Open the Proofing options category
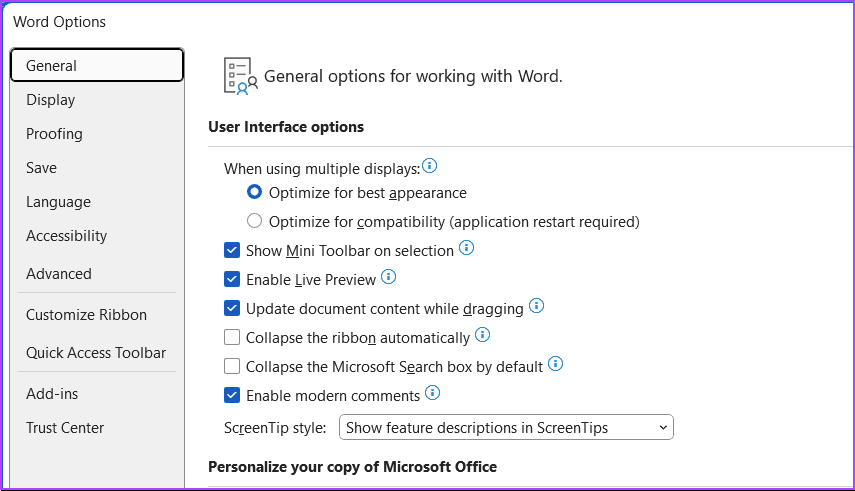Screen dimensions: 855x491 [x=54, y=134]
